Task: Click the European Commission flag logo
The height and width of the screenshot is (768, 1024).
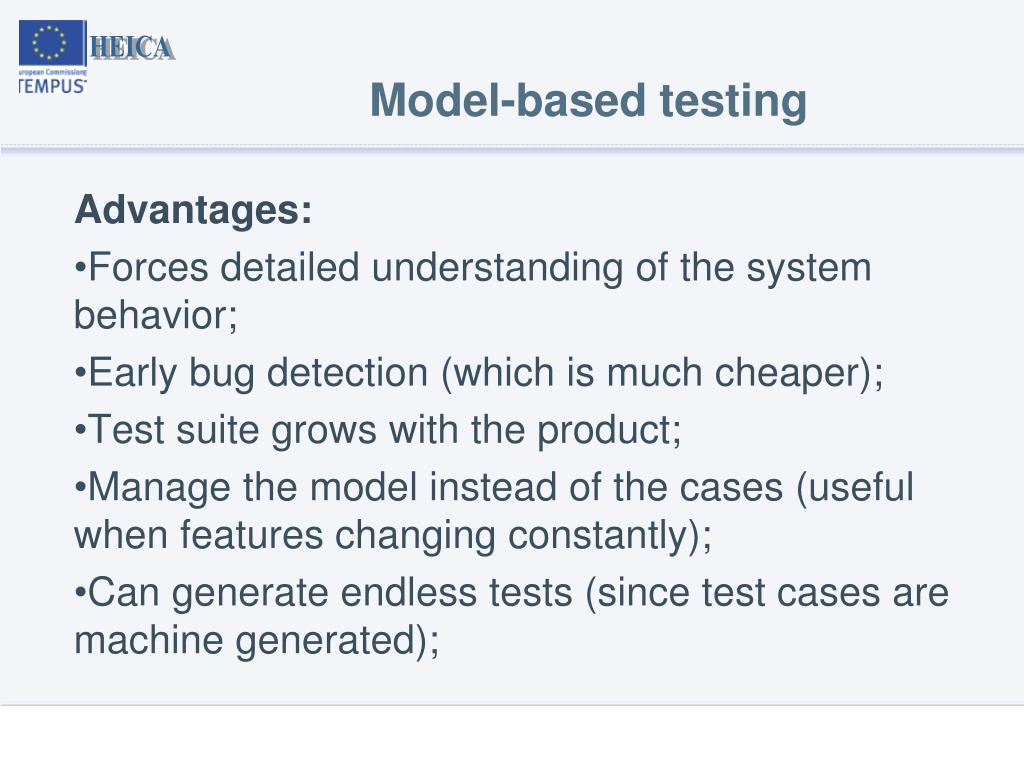Action: pos(52,43)
